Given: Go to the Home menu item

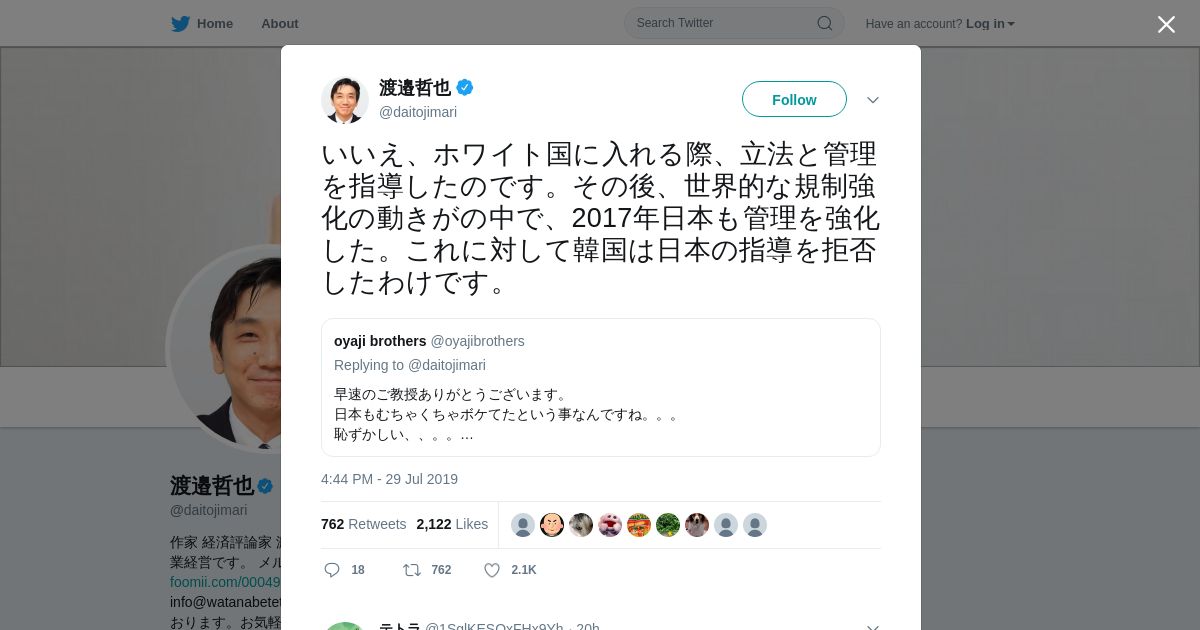Looking at the screenshot, I should click(214, 24).
